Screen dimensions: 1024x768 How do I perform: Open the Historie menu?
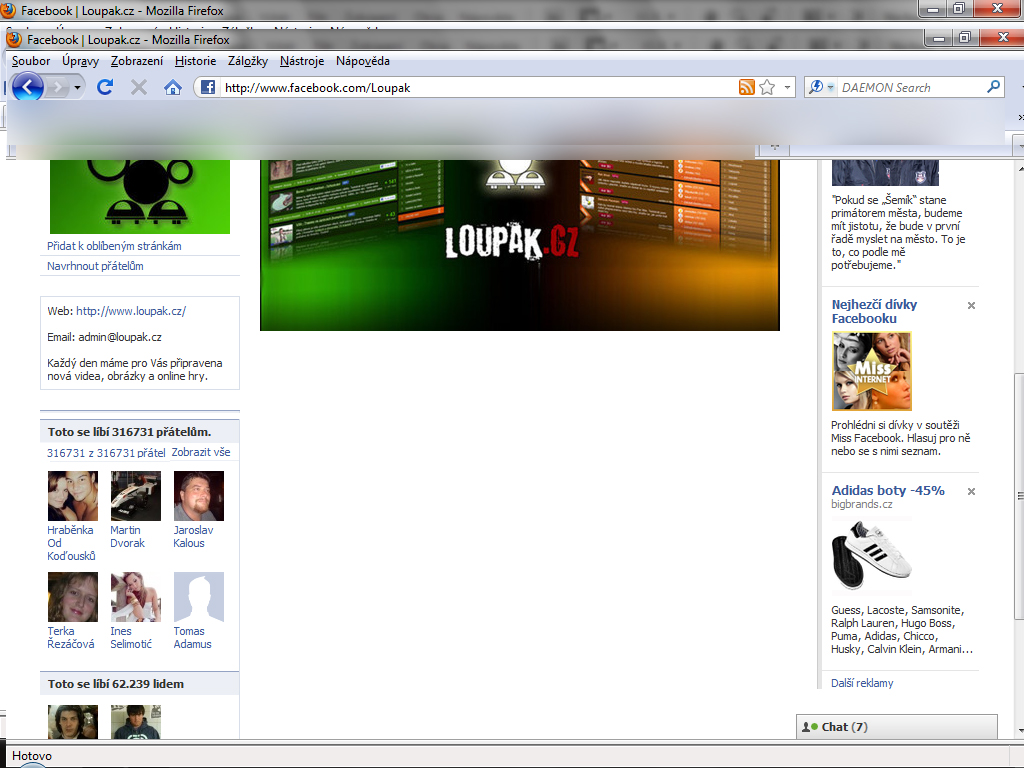[195, 61]
